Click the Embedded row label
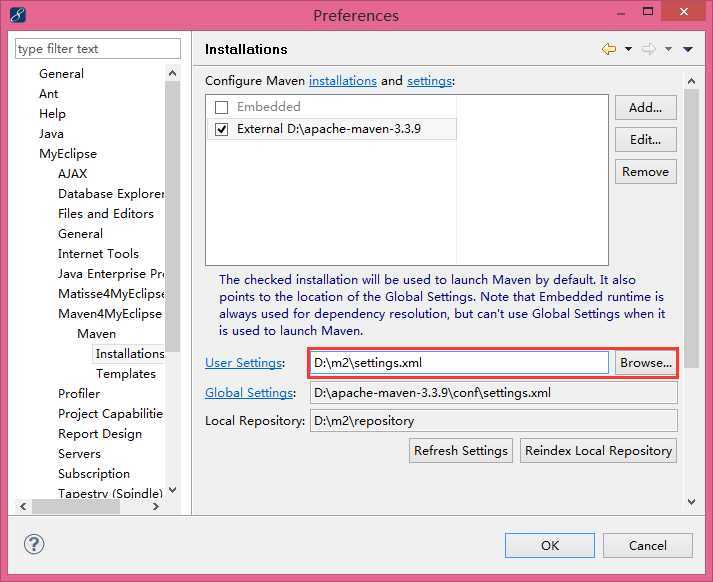 269,107
